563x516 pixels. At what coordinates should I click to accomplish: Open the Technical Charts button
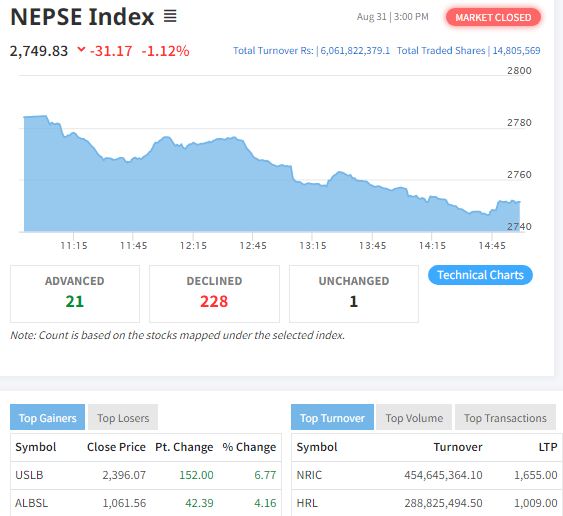(x=480, y=275)
